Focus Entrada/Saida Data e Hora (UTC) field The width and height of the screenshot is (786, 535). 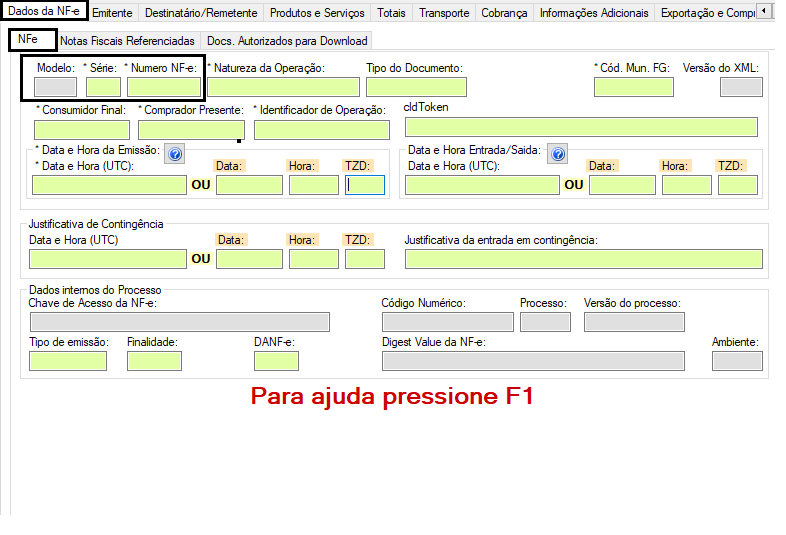(x=482, y=185)
